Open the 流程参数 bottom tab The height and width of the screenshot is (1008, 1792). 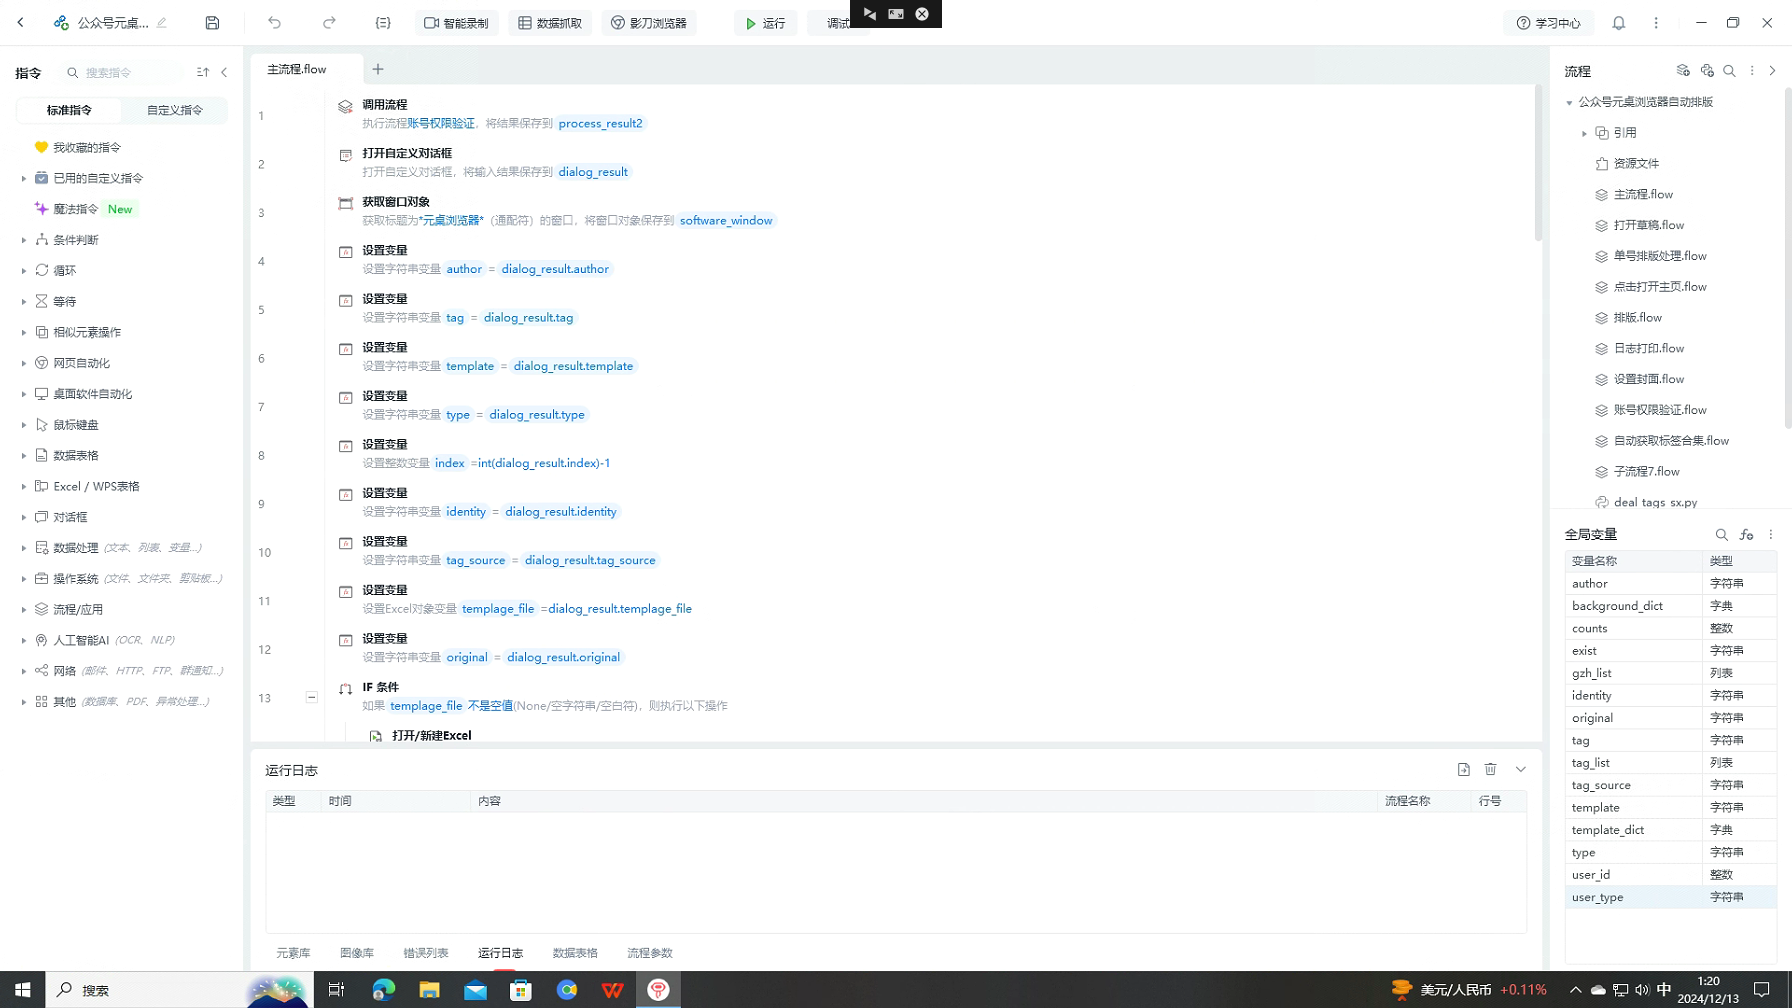[650, 953]
